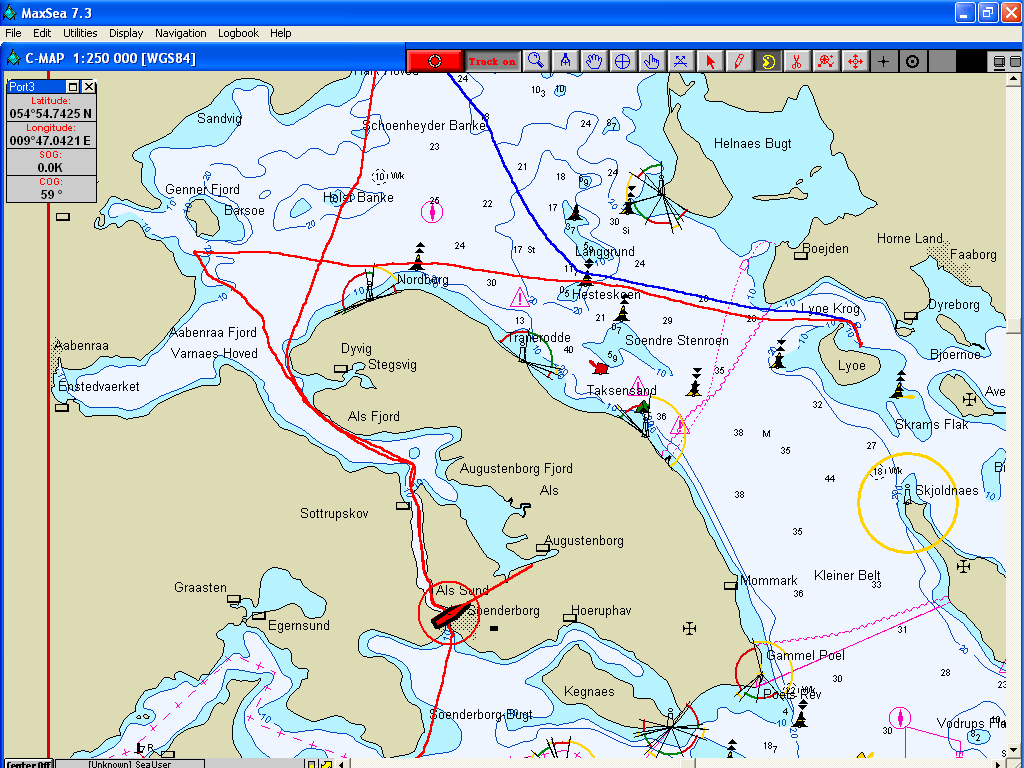Maximize the Port3 data panel
This screenshot has height=768, width=1024.
(x=73, y=87)
